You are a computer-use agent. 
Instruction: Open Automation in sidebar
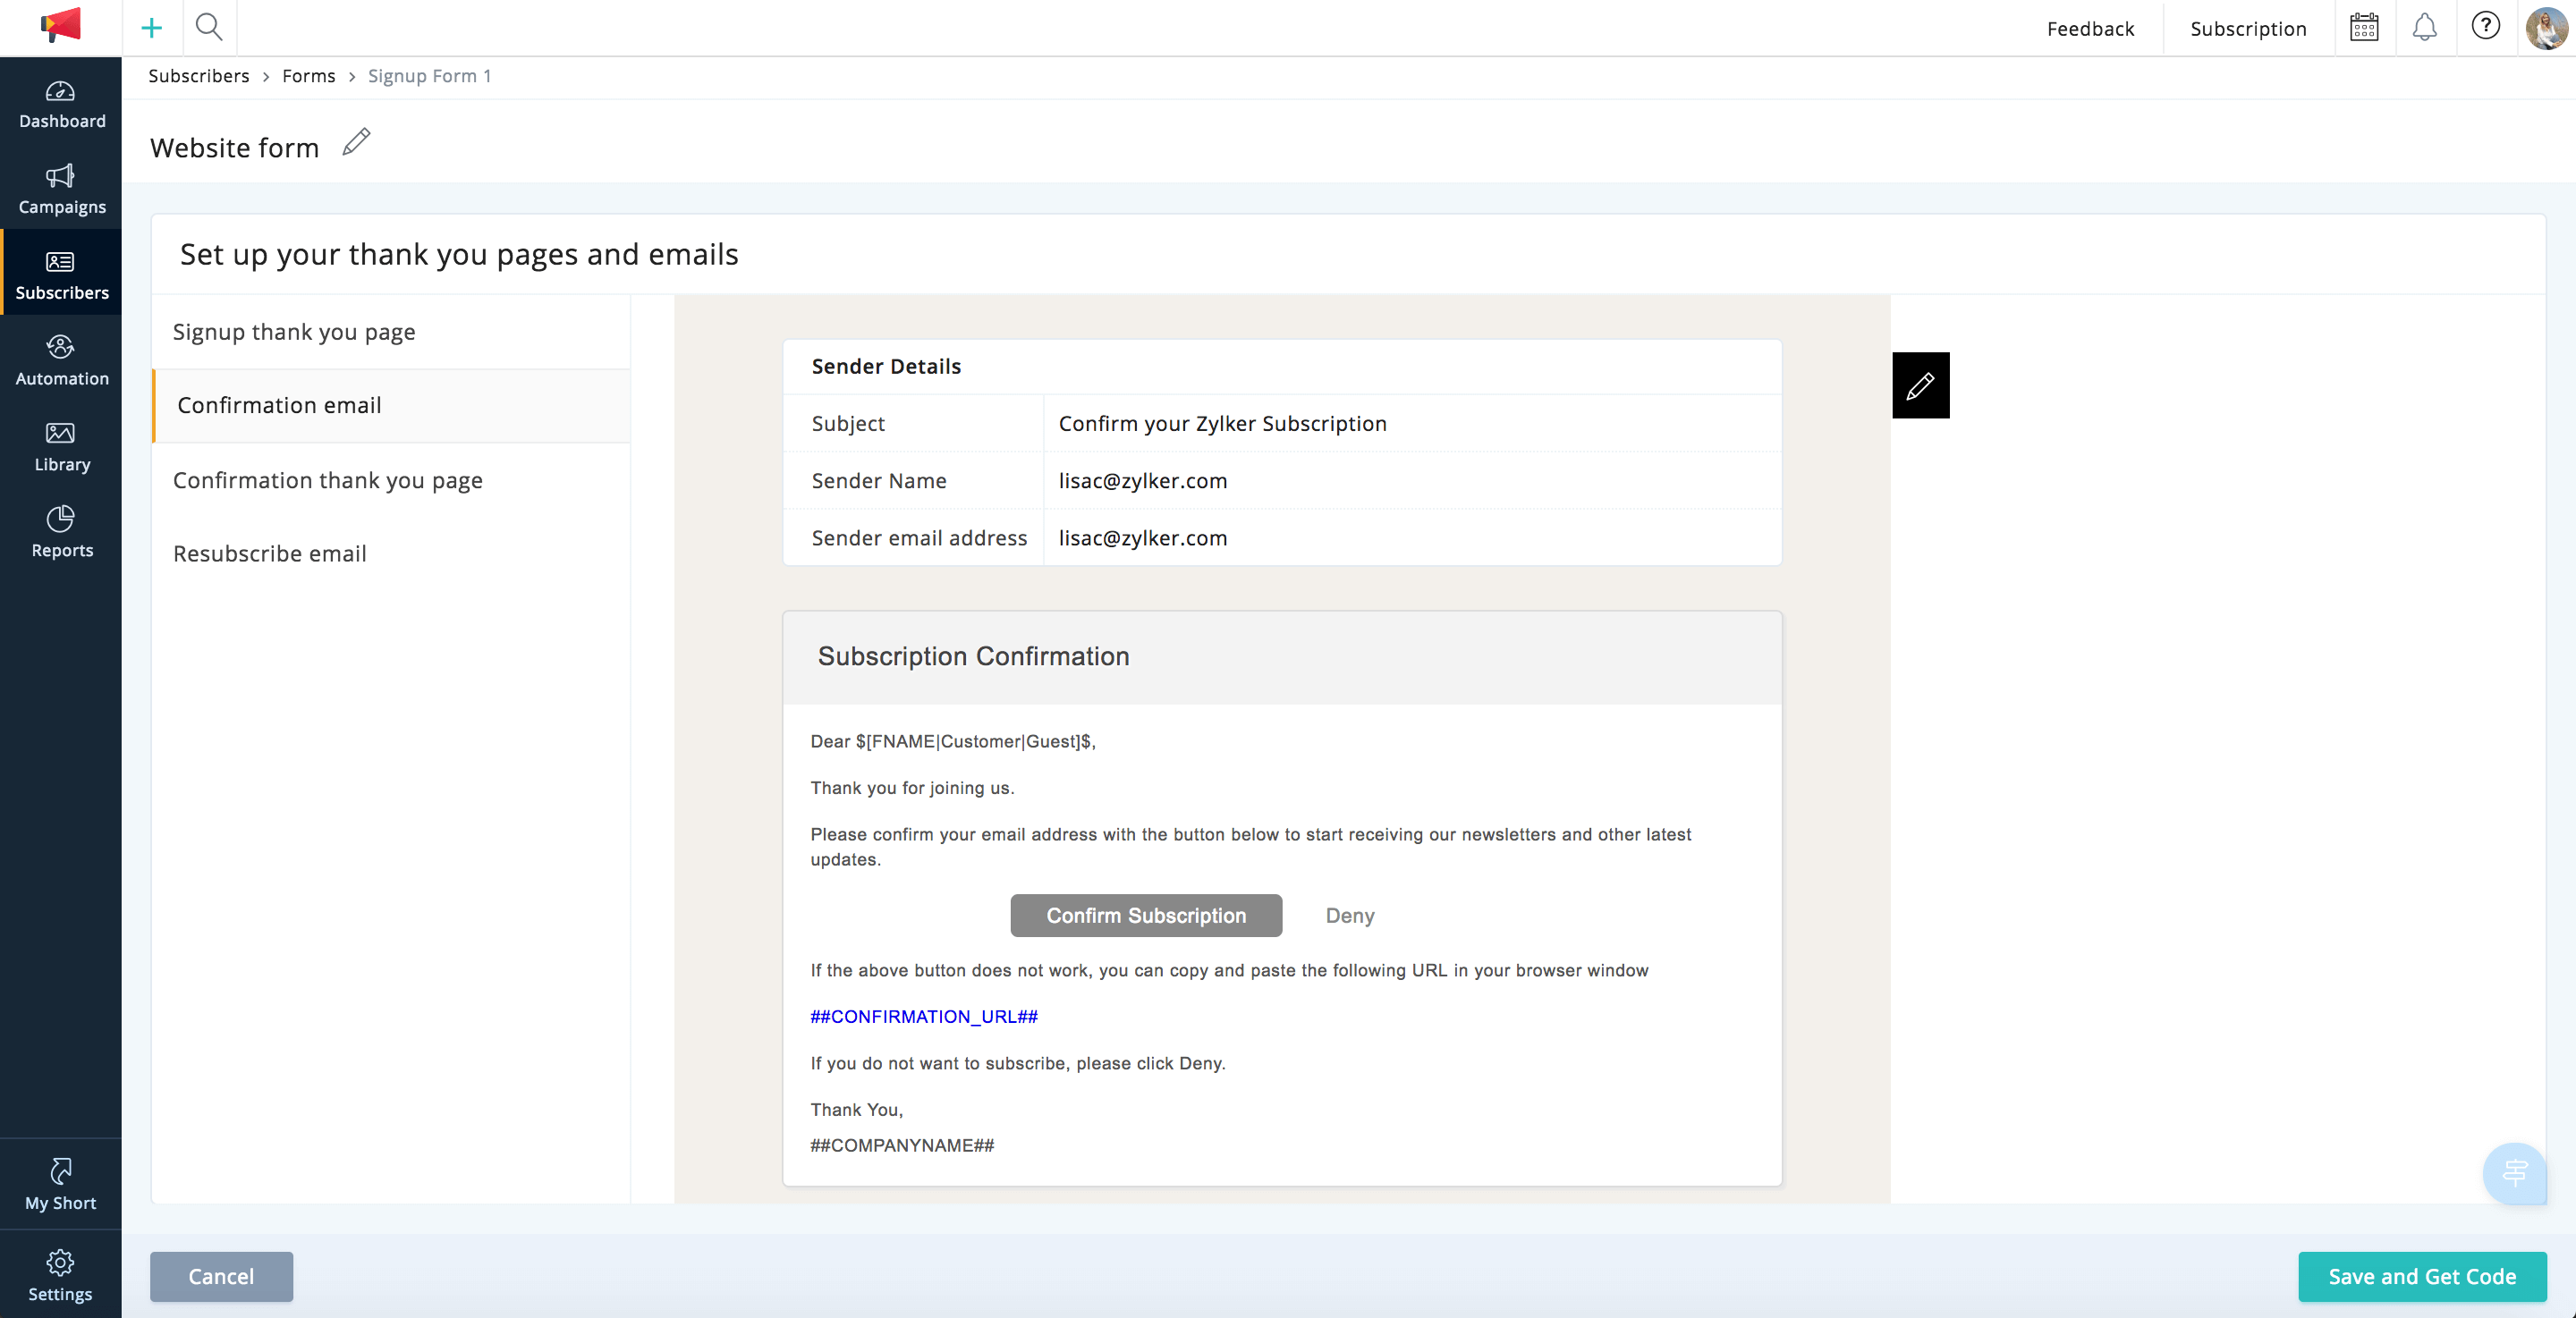[61, 361]
